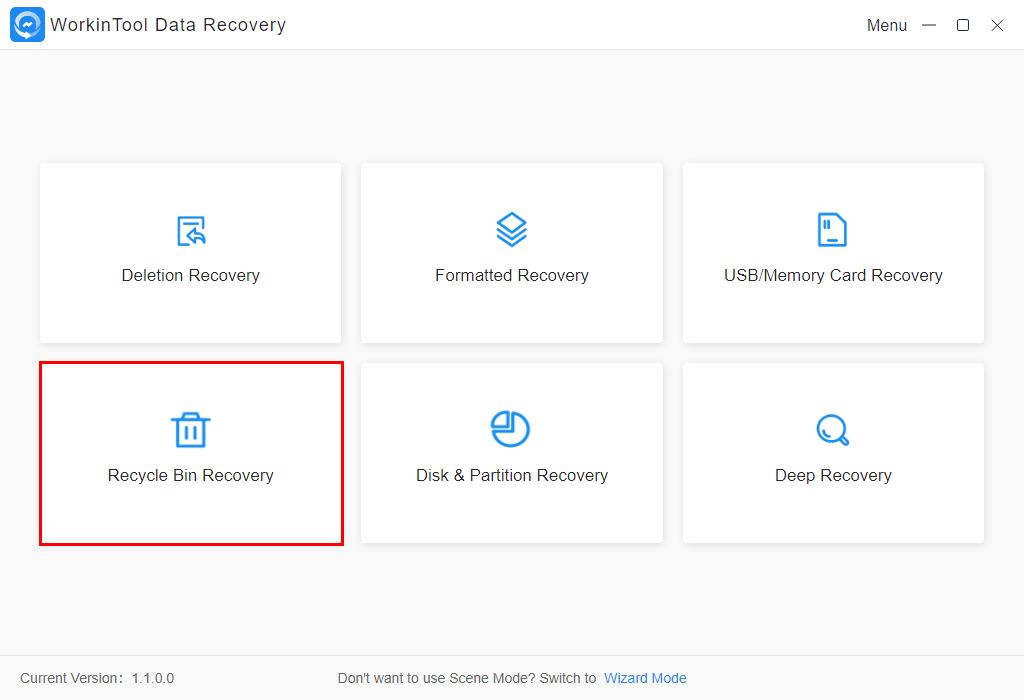Click the Current Version 1.1.0.0 text

pyautogui.click(x=97, y=678)
